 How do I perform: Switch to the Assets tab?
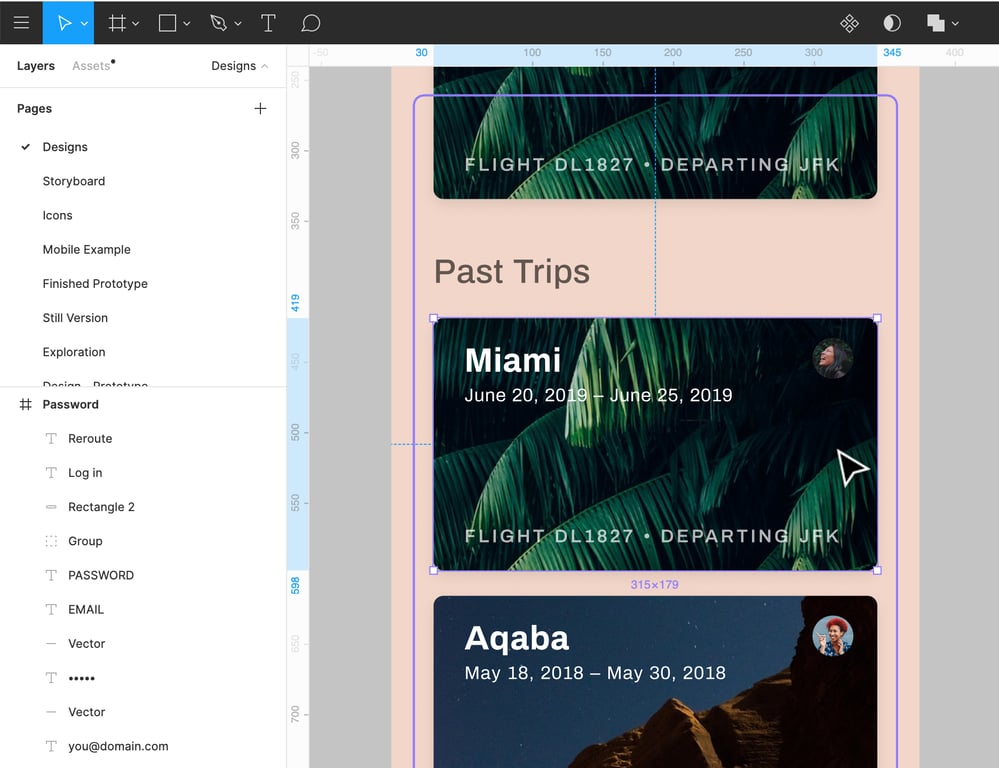[91, 66]
